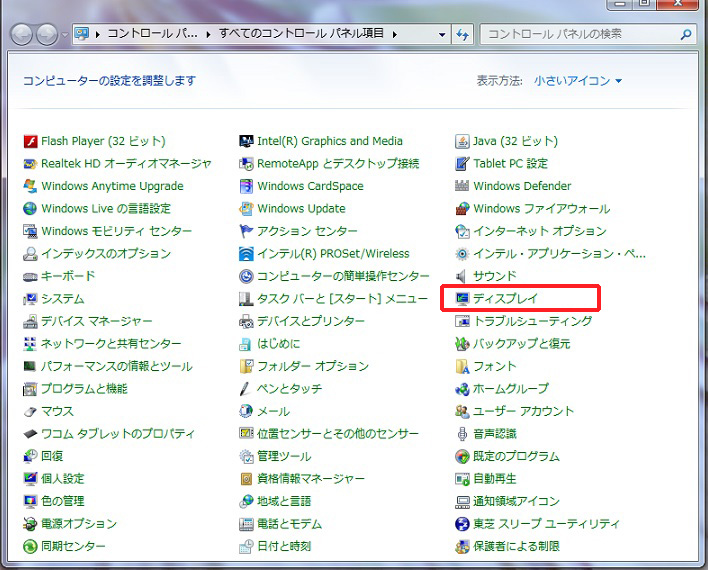Expand the address bar history dropdown arrow
The width and height of the screenshot is (708, 570).
(x=442, y=34)
